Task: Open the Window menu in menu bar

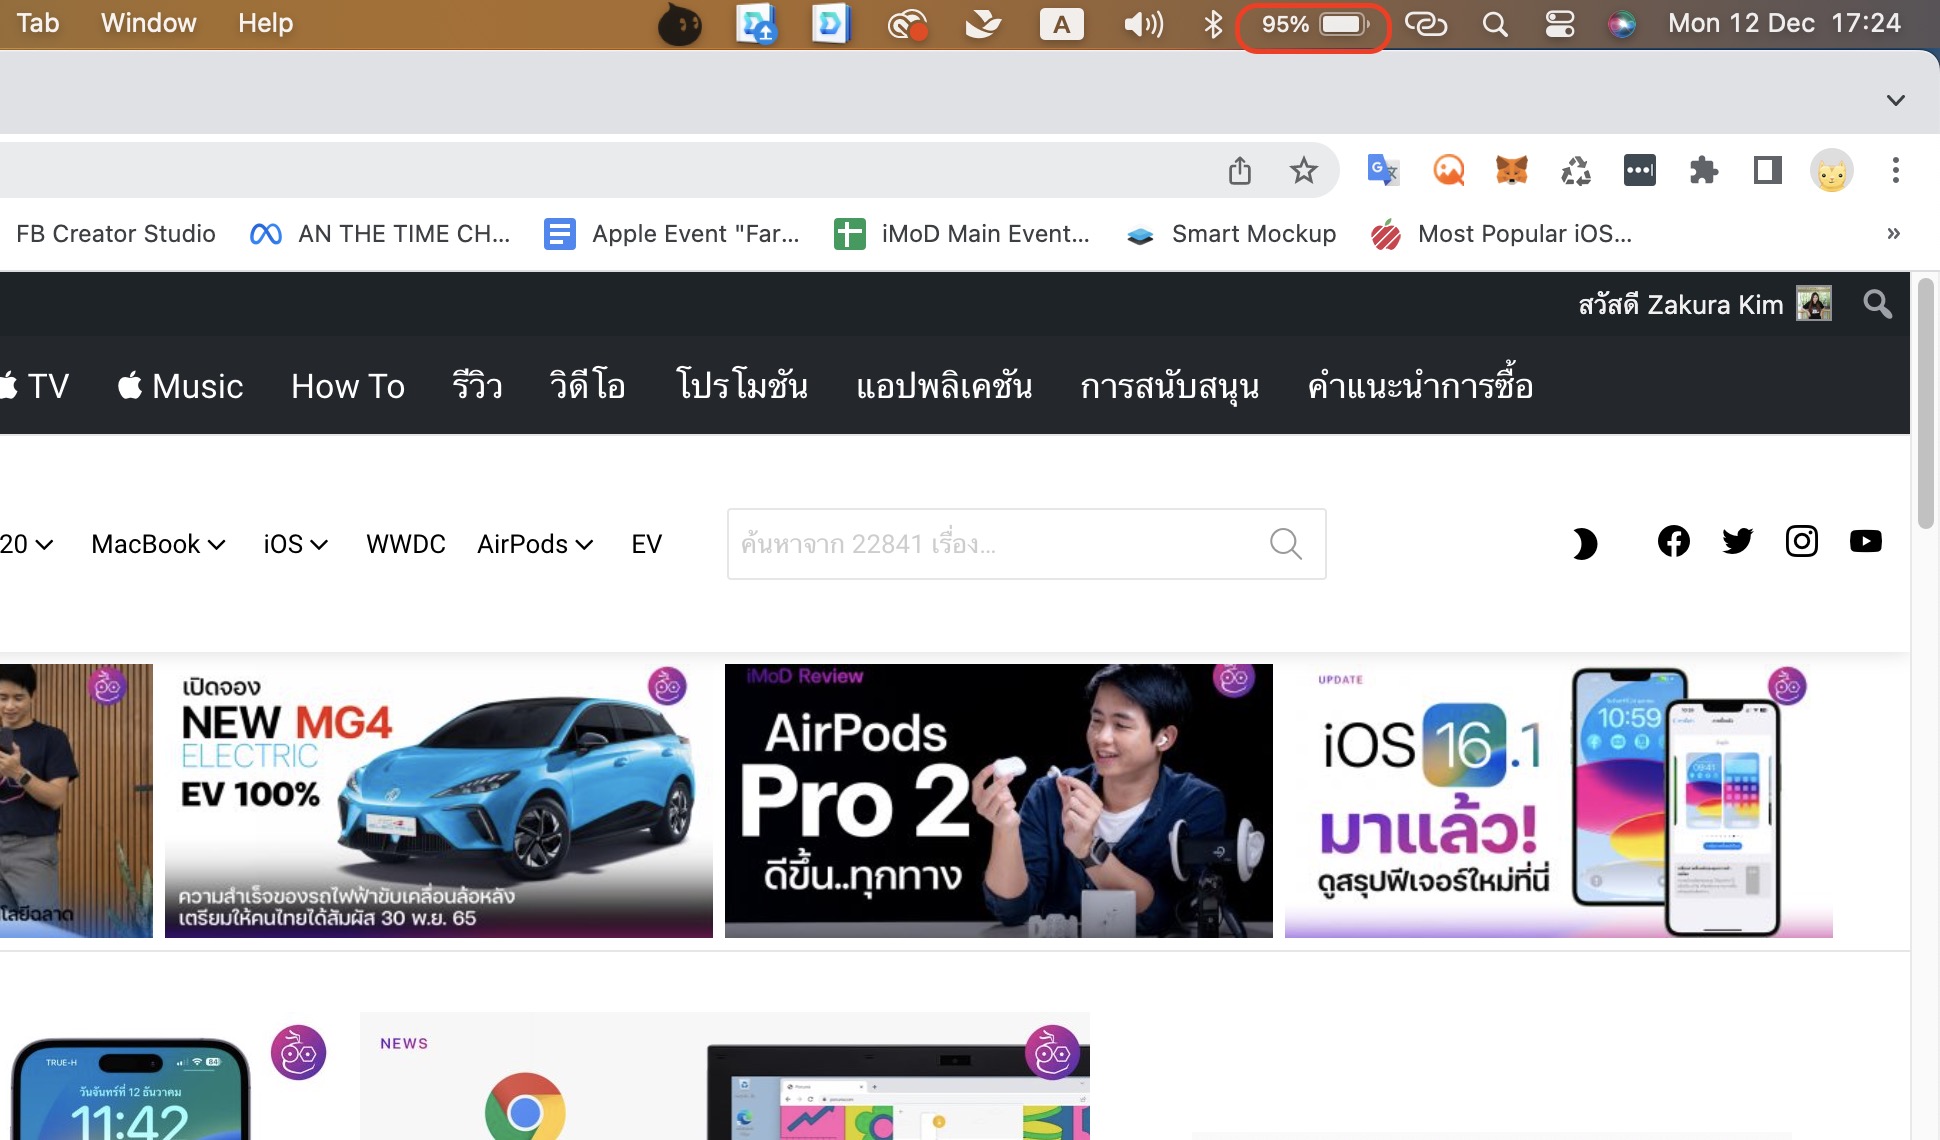Action: 148,23
